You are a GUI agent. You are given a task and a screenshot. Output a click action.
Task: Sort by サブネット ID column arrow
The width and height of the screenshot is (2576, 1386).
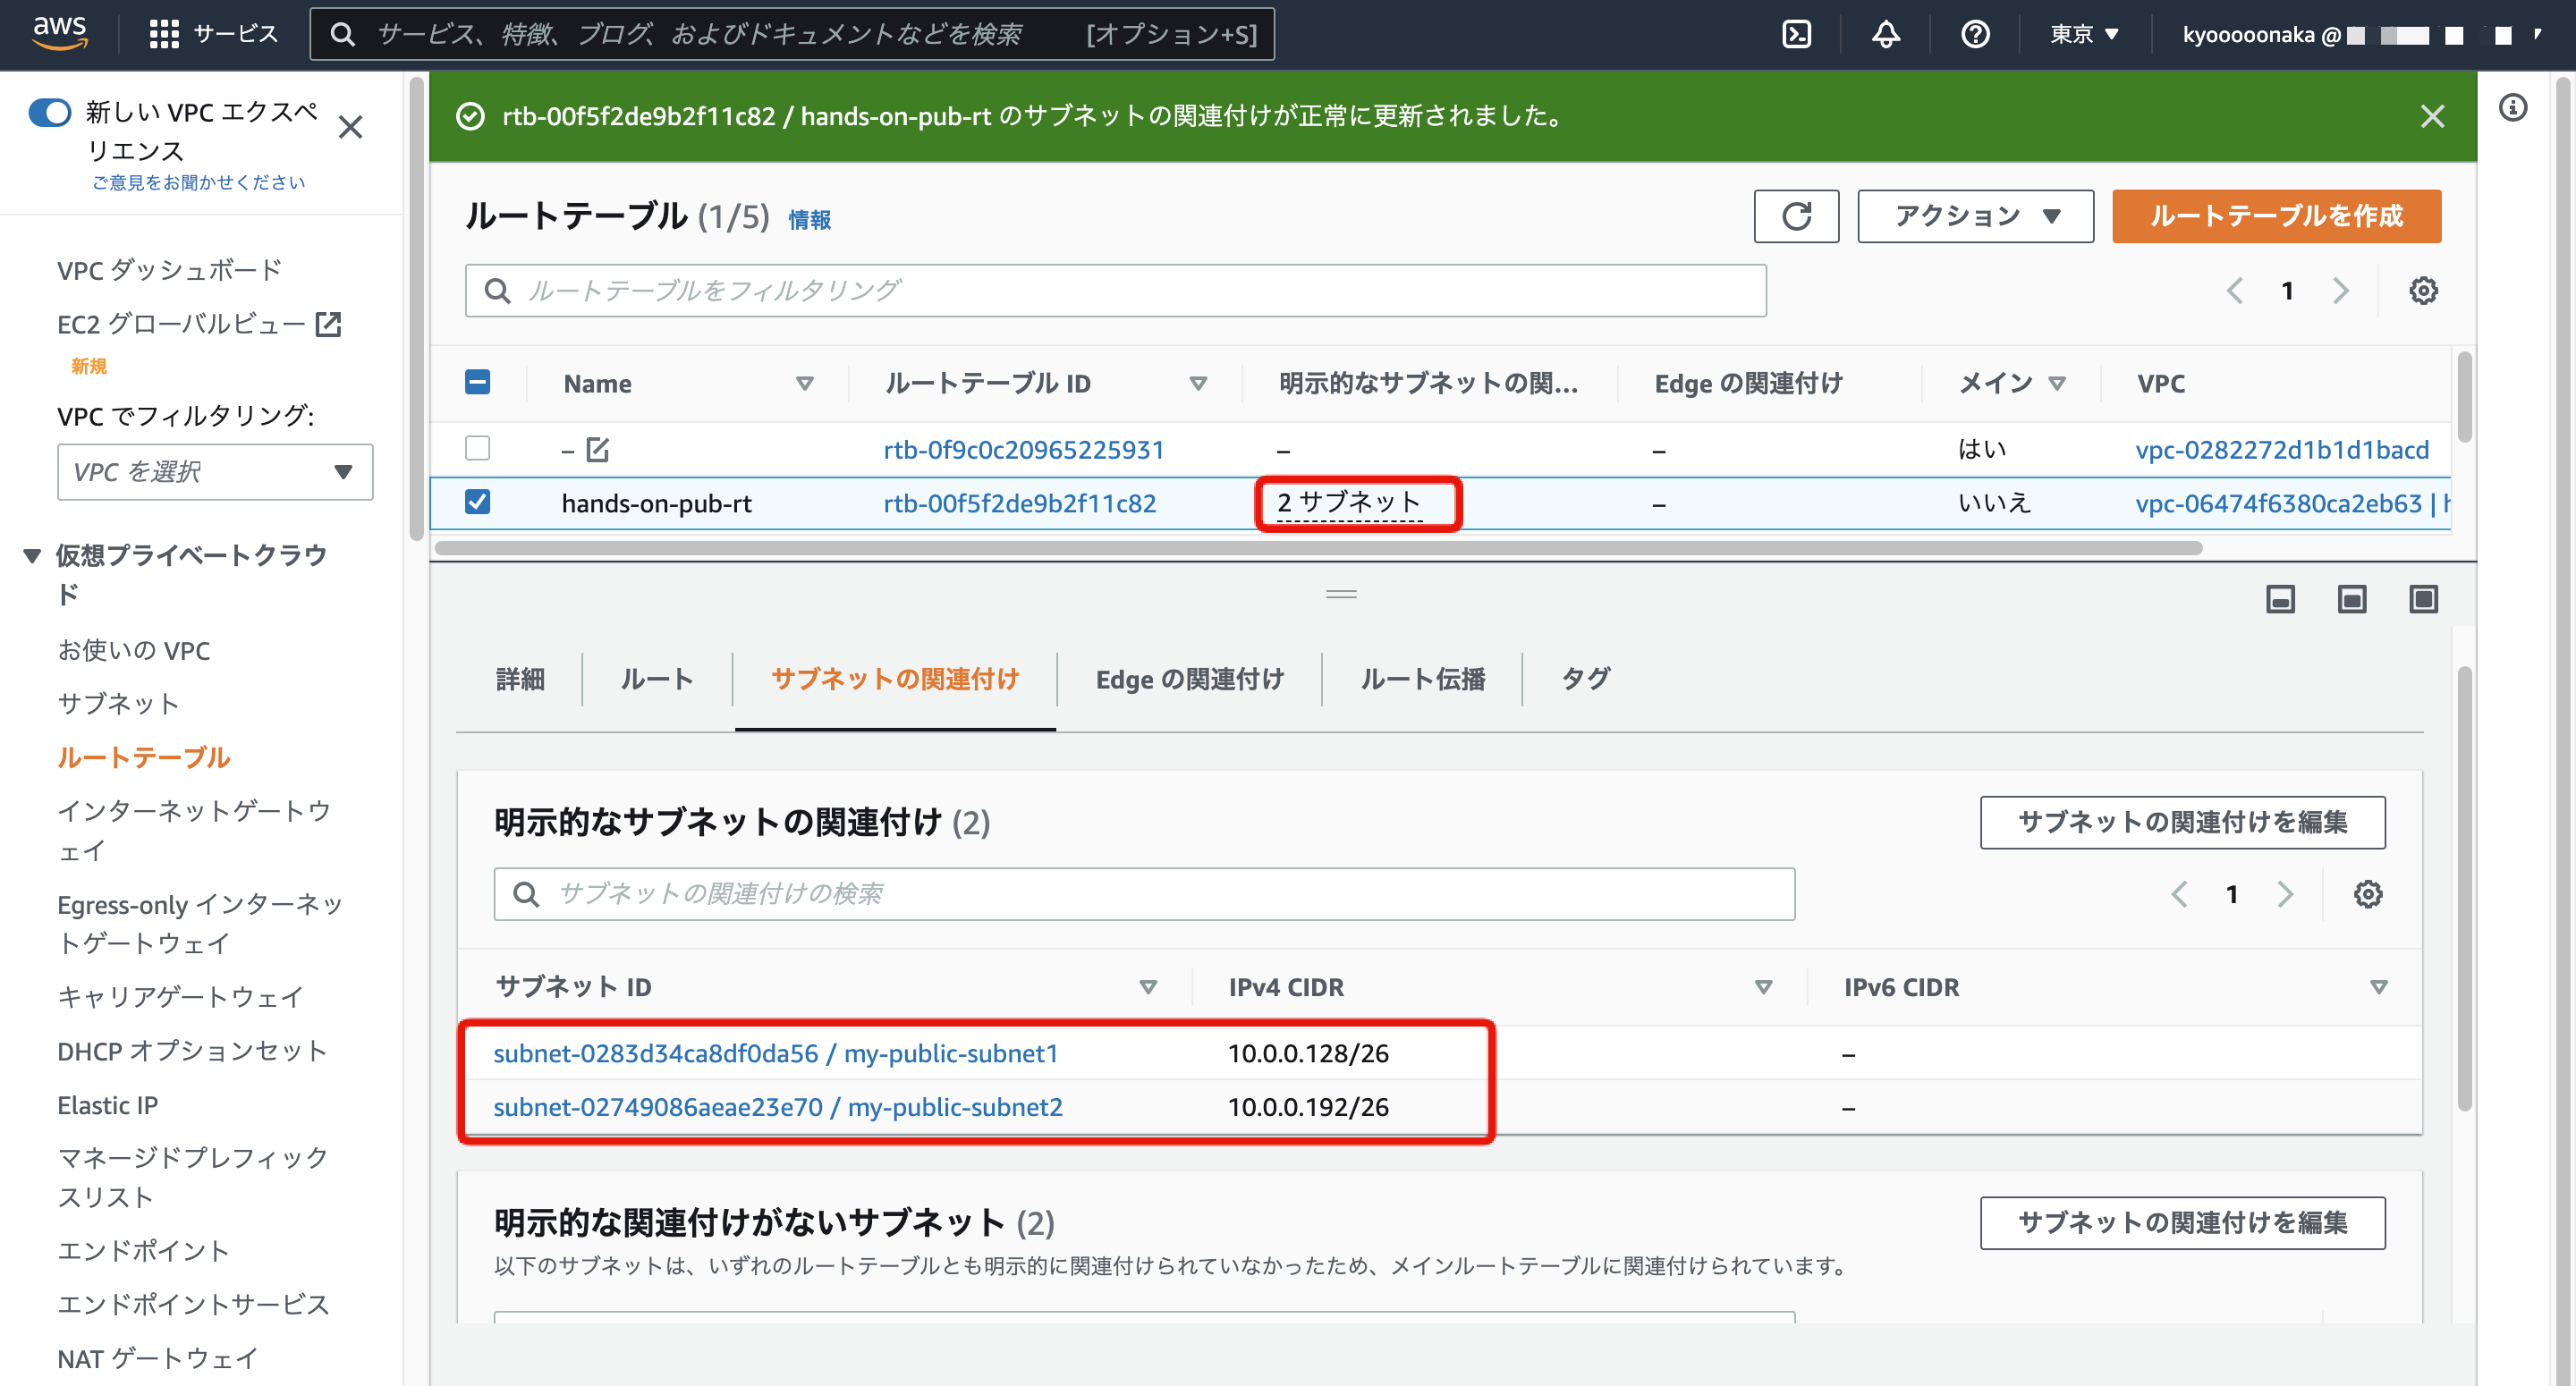[x=1149, y=987]
